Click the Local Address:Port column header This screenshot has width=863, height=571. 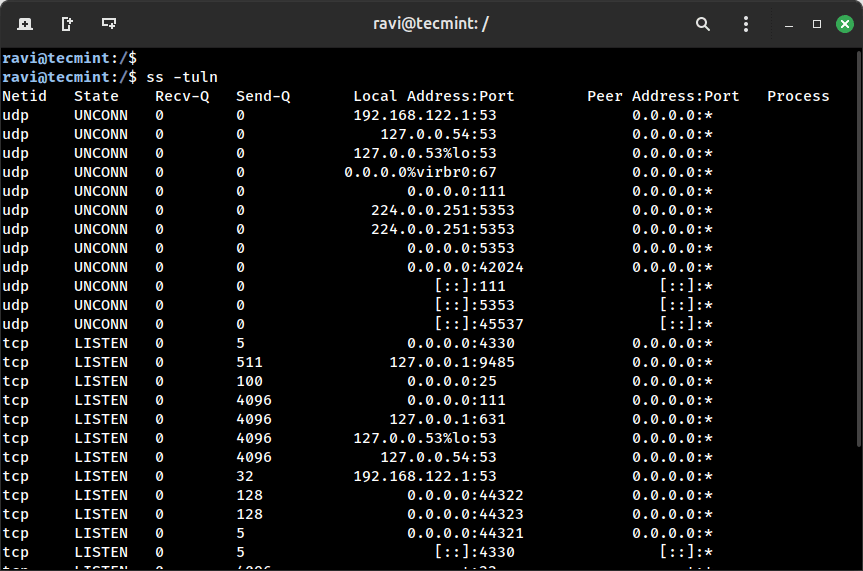coord(434,96)
